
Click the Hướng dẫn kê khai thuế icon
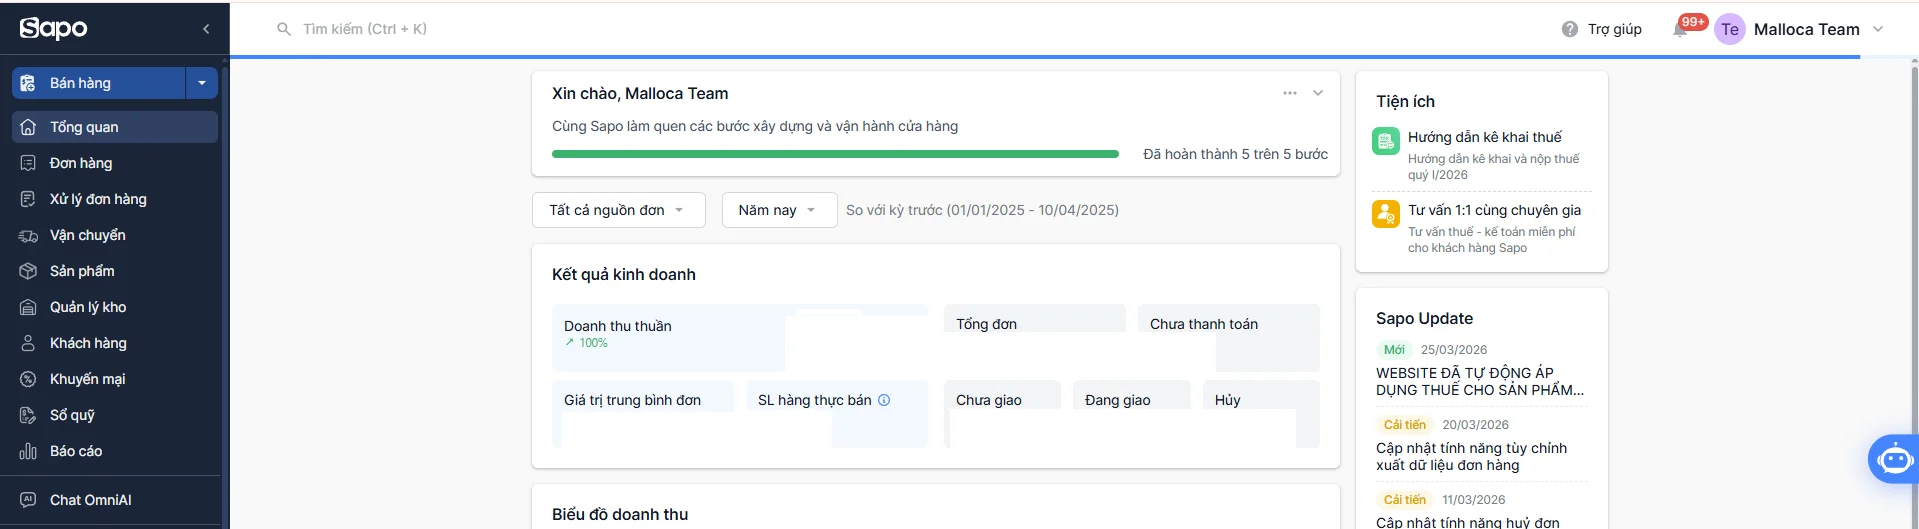coord(1386,141)
